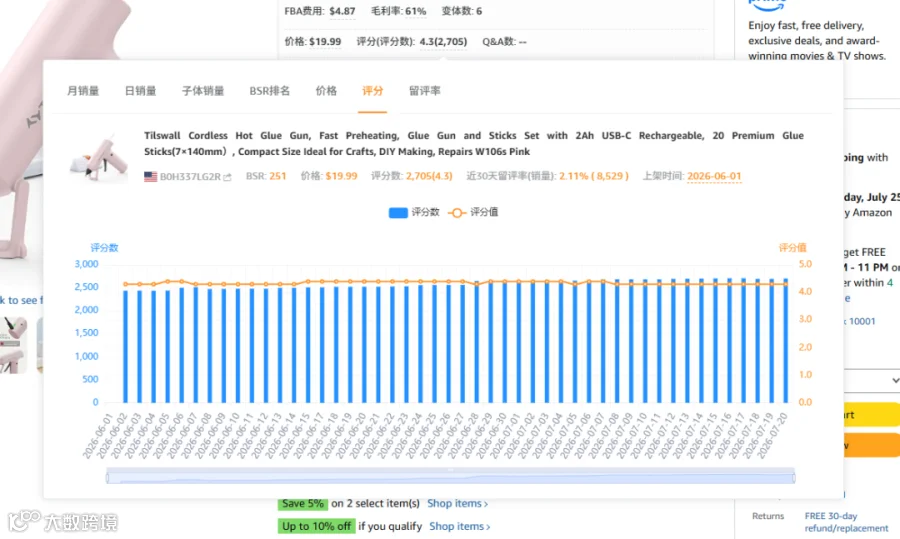Click the right handle of the range slider
The image size is (900, 539).
tap(794, 477)
